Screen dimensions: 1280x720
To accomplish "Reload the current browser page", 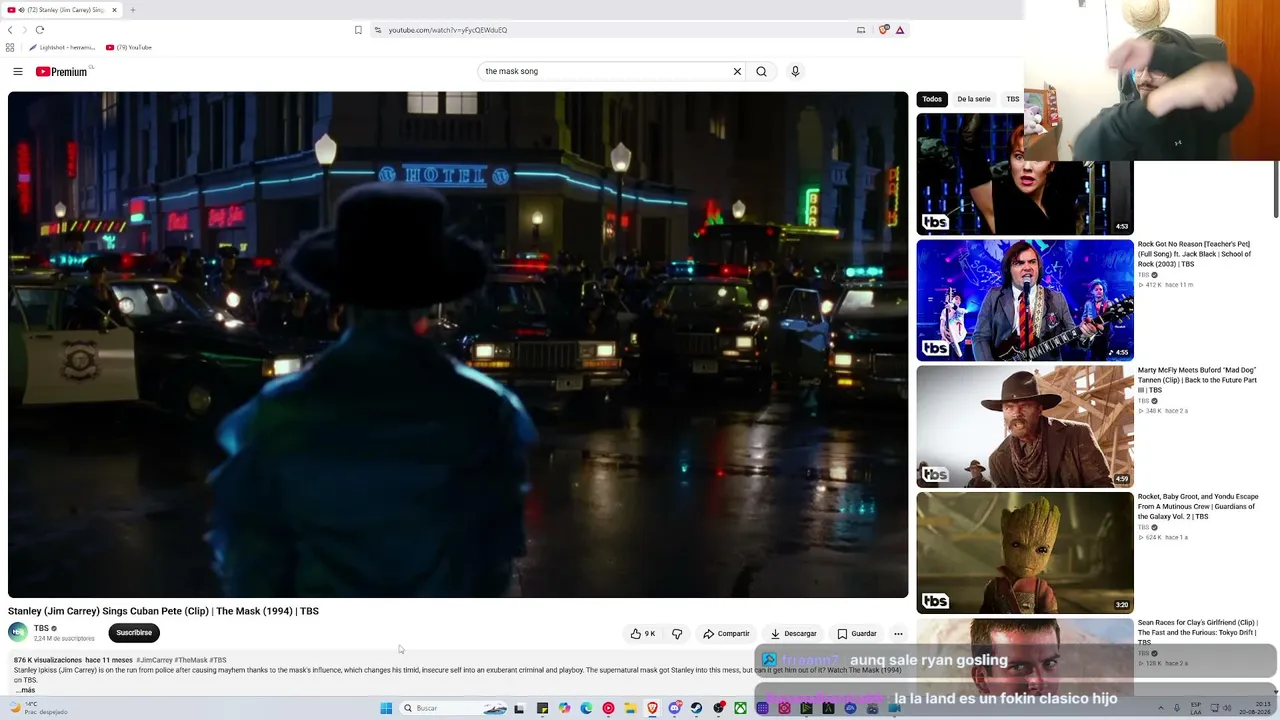I will 40,30.
